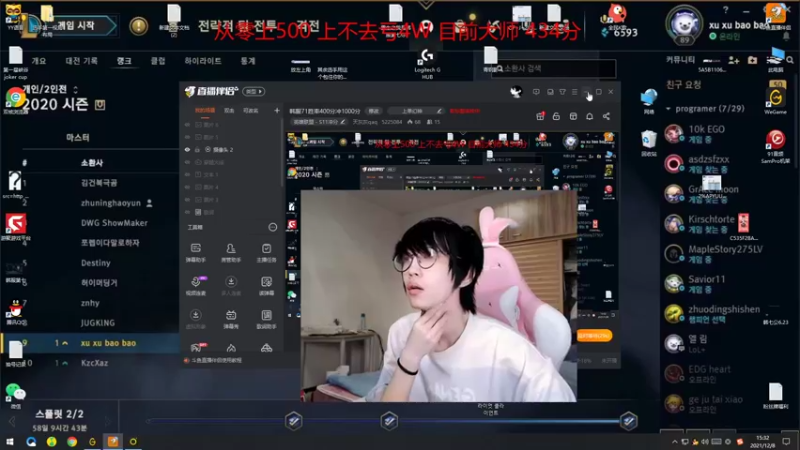This screenshot has height=450, width=800.
Task: Click the last split reward checkpoint
Action: 629,421
